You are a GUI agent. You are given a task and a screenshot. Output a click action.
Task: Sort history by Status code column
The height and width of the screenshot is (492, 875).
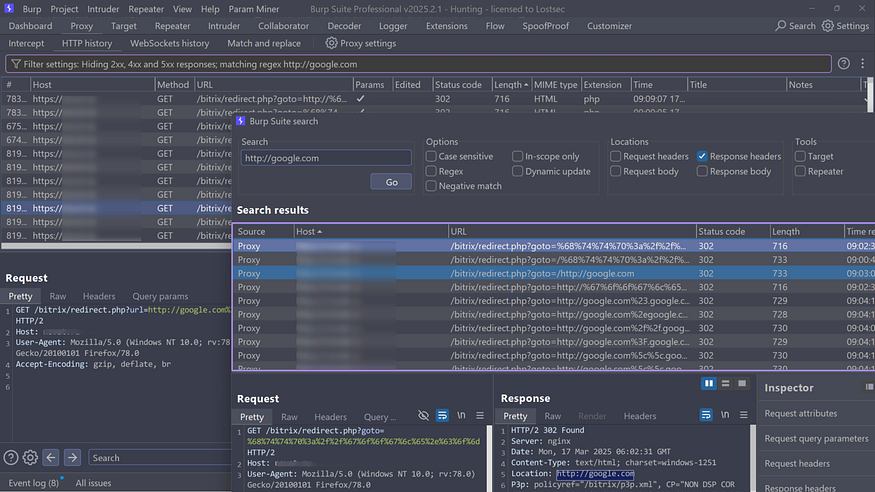(462, 85)
